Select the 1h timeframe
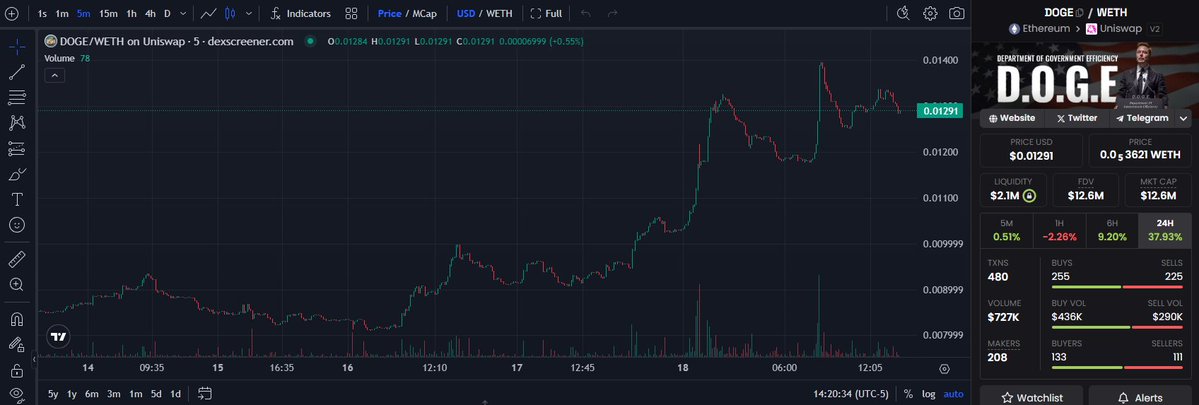 (132, 13)
